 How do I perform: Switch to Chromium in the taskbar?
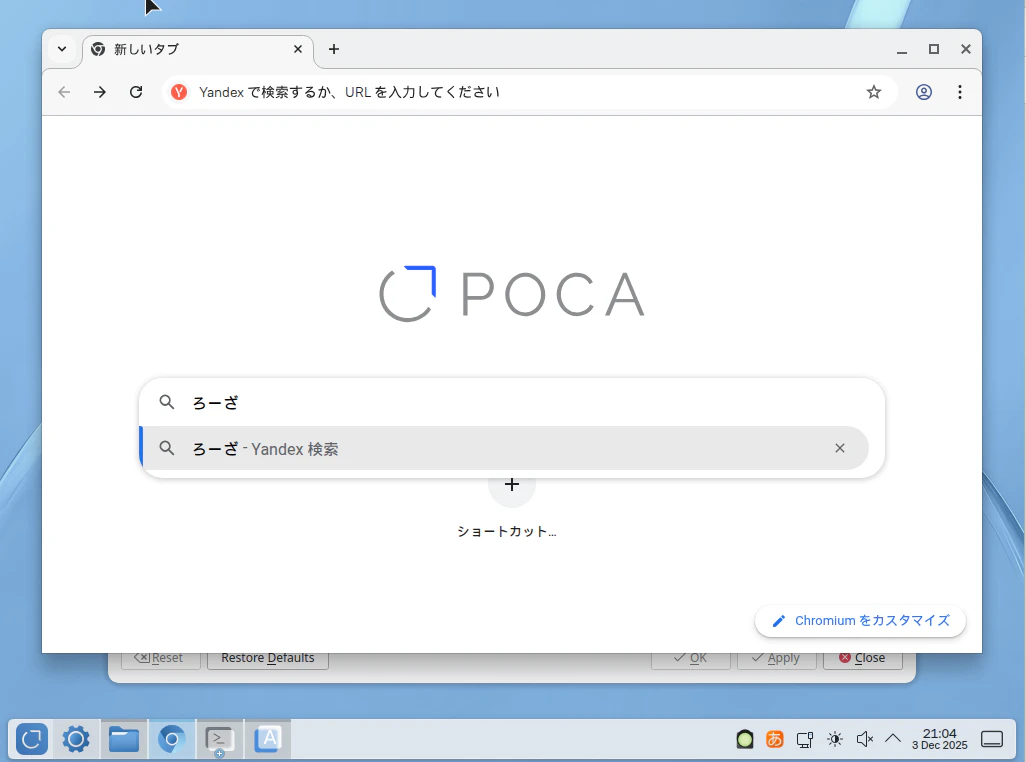[x=171, y=739]
